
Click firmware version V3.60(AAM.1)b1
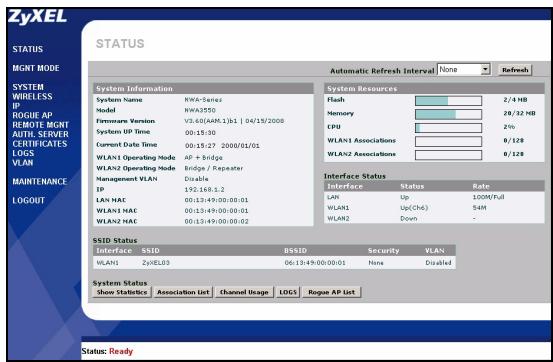(211, 121)
